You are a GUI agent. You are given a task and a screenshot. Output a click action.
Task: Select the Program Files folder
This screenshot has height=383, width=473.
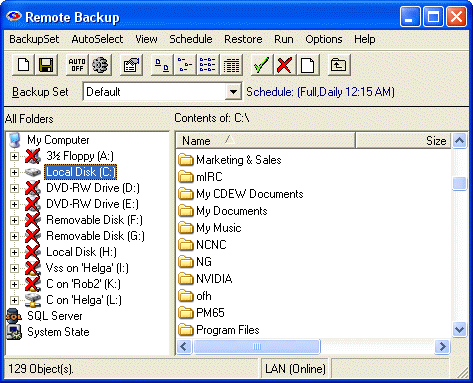(x=219, y=330)
